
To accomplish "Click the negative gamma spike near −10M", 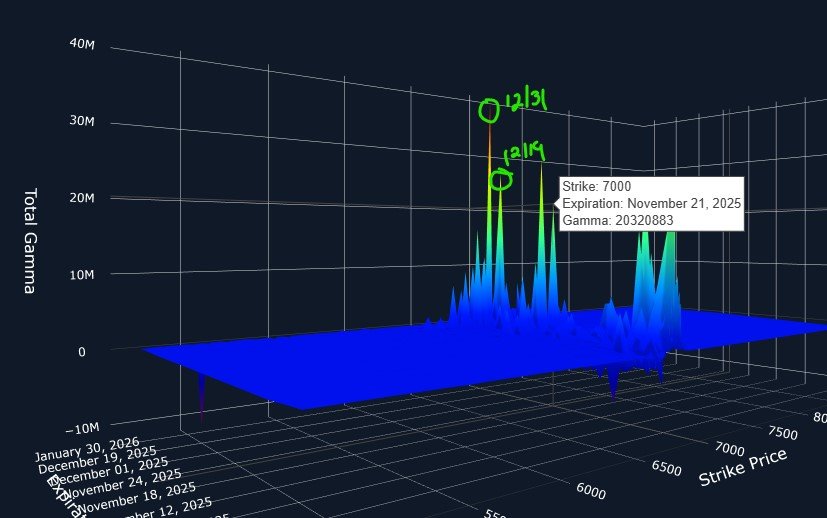I will pyautogui.click(x=201, y=398).
